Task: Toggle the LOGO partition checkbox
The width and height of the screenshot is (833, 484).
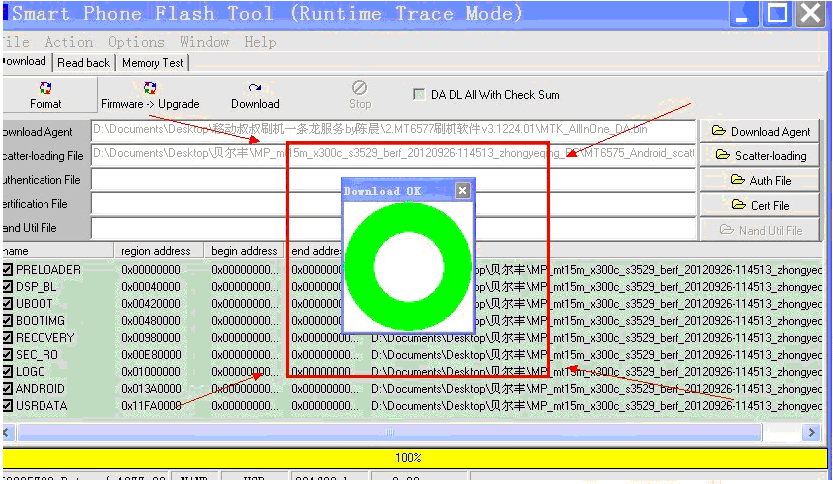Action: coord(7,371)
